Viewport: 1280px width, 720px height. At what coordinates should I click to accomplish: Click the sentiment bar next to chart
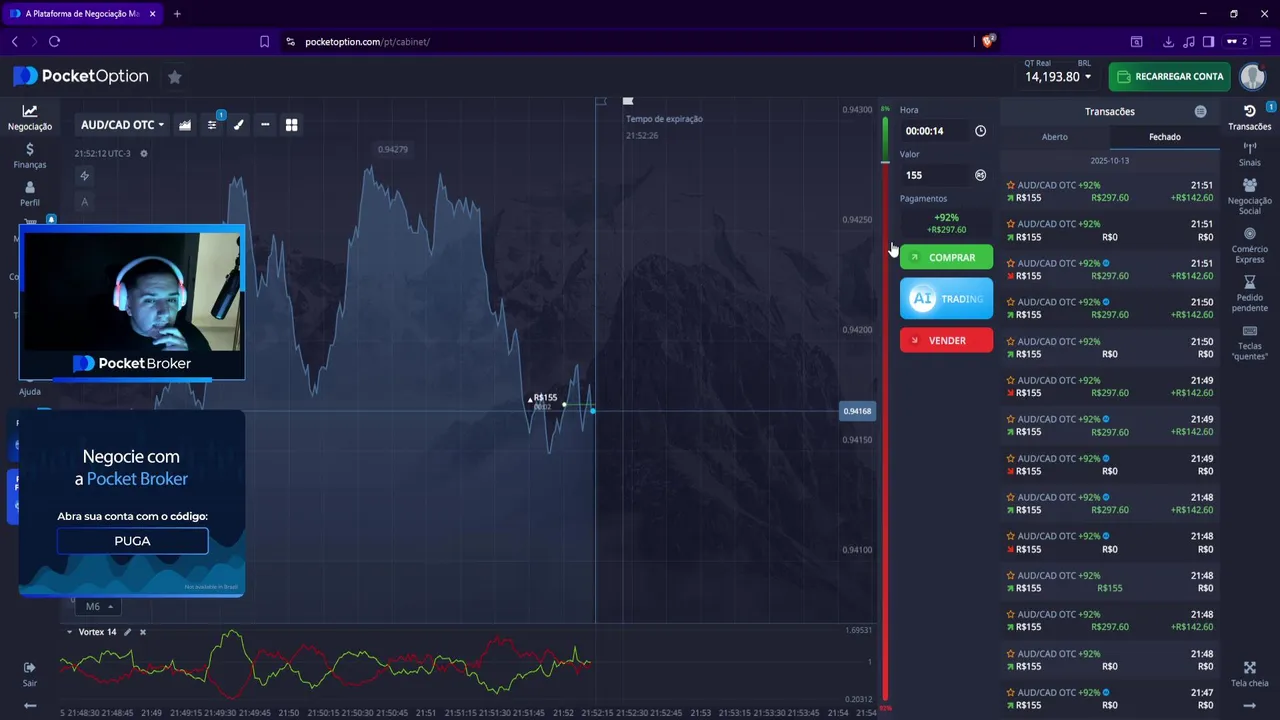coord(885,410)
